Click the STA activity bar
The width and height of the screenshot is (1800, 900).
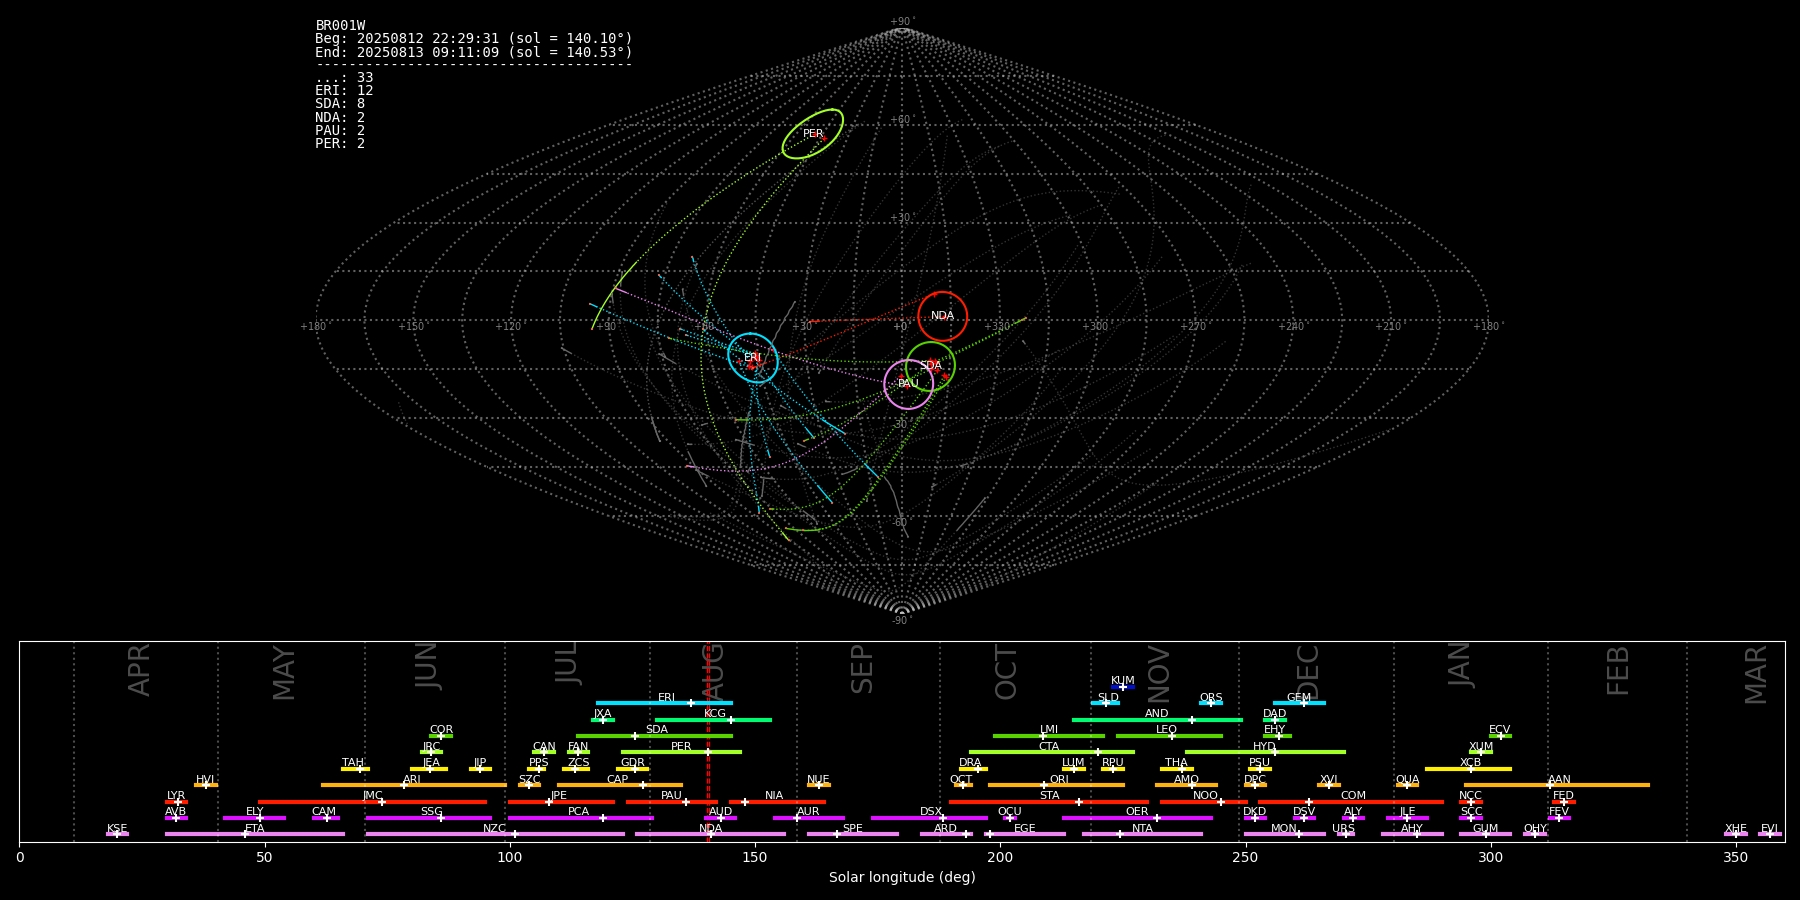click(x=1049, y=801)
